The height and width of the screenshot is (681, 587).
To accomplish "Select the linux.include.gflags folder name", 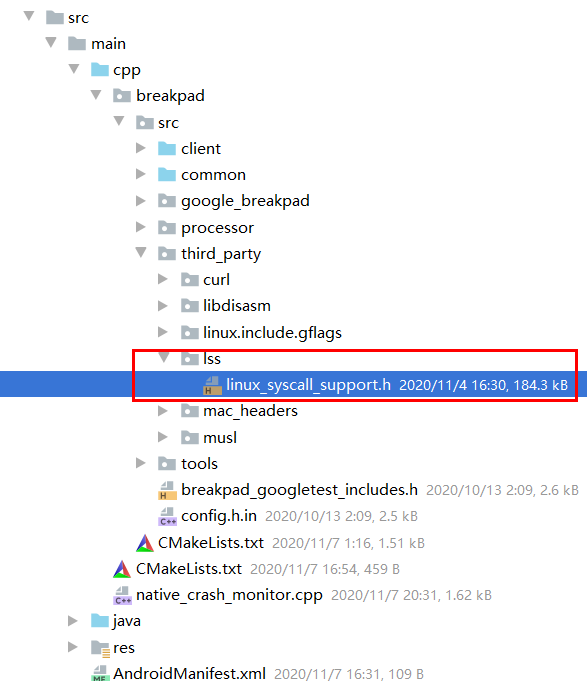I will (272, 333).
